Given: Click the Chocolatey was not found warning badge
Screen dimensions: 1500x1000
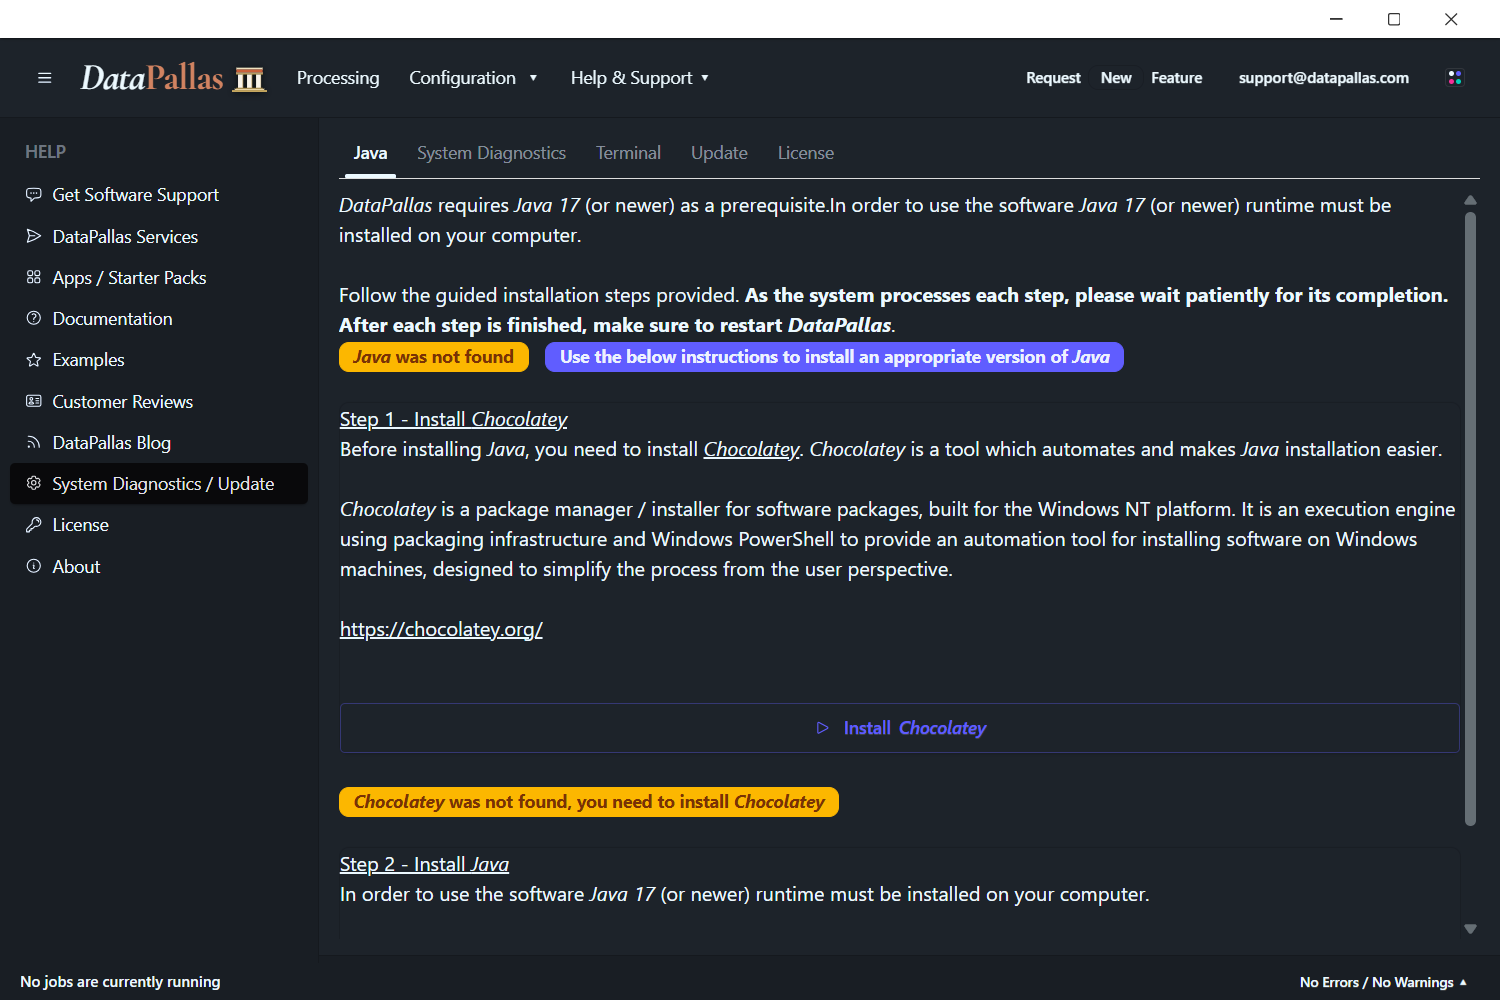Looking at the screenshot, I should pyautogui.click(x=589, y=802).
